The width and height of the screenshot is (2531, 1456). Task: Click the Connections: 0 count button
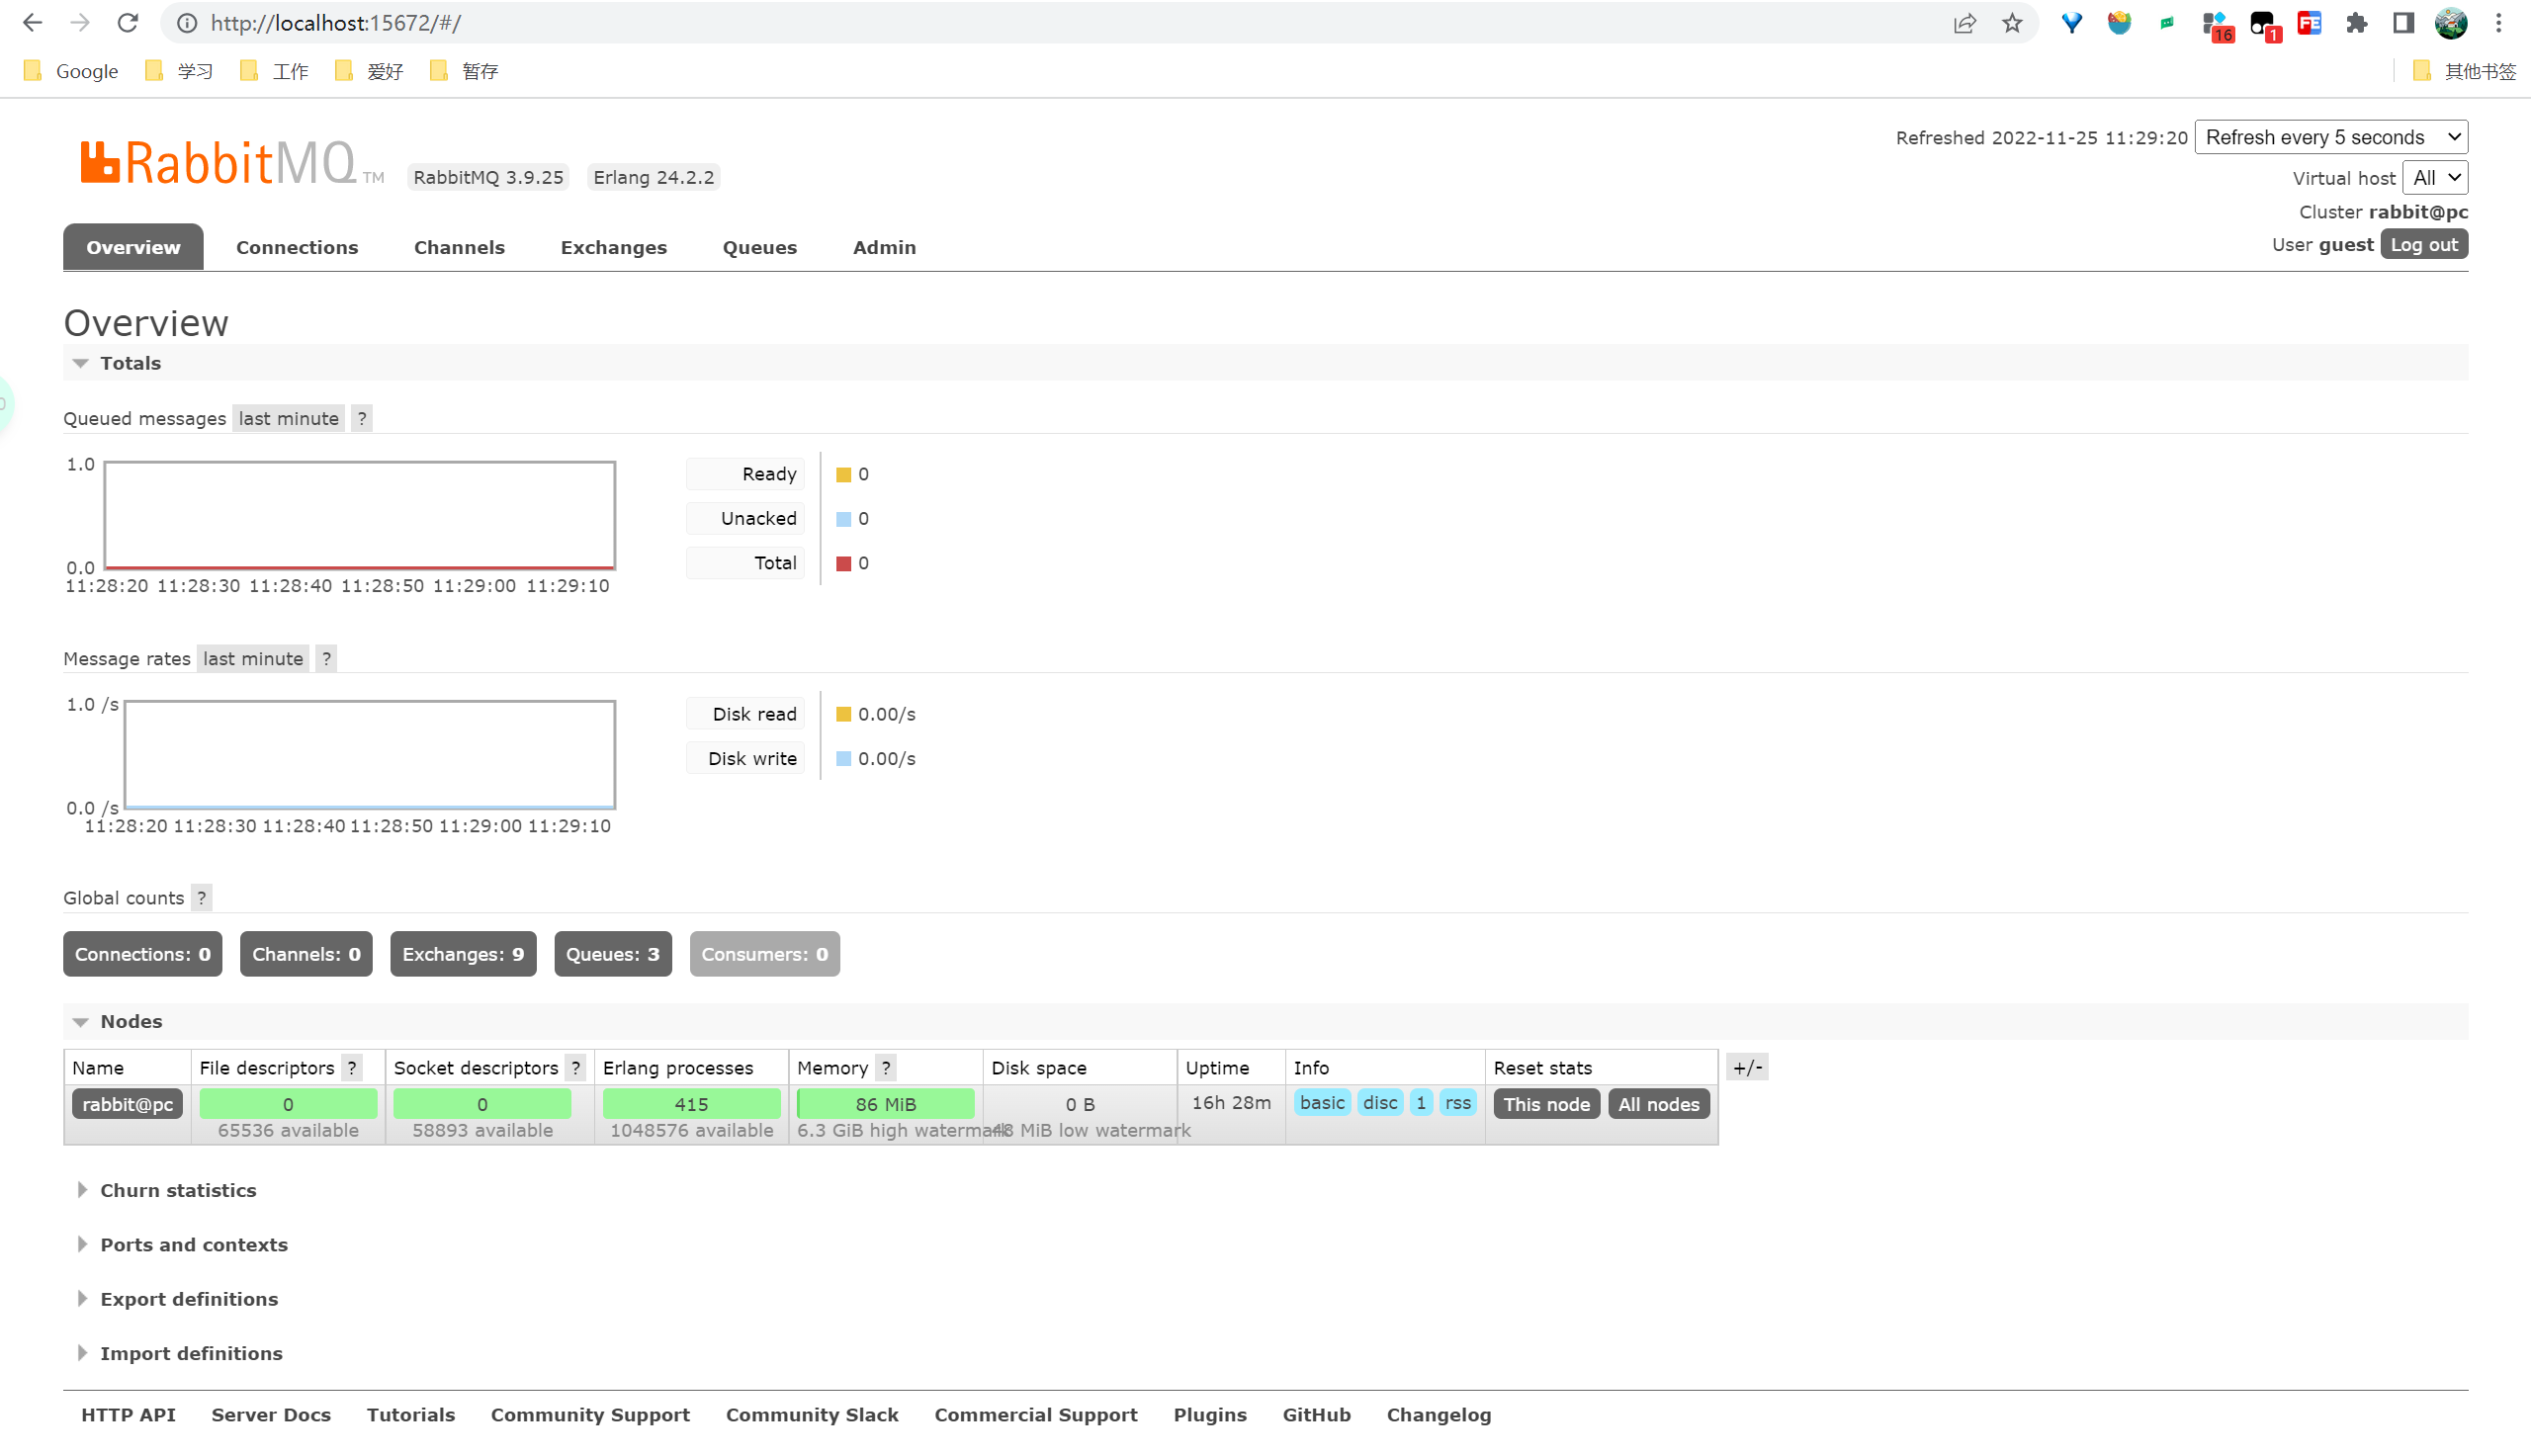pos(142,953)
